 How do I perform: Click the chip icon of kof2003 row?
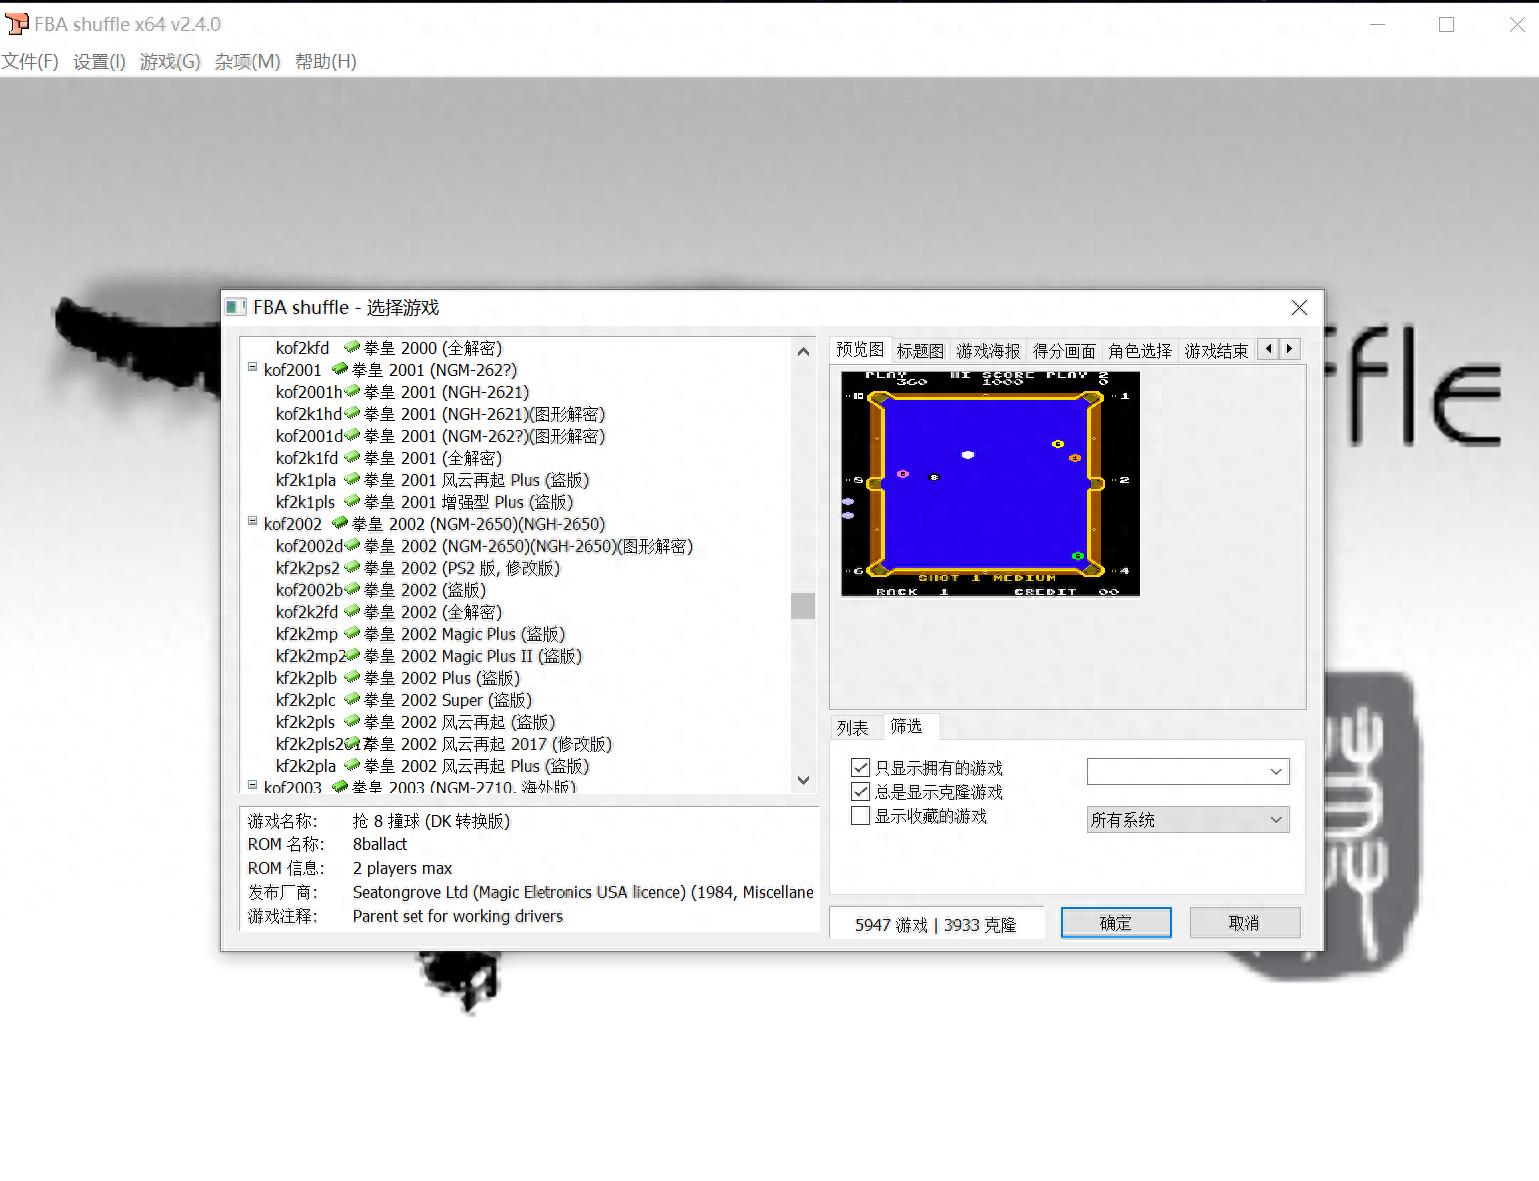340,787
